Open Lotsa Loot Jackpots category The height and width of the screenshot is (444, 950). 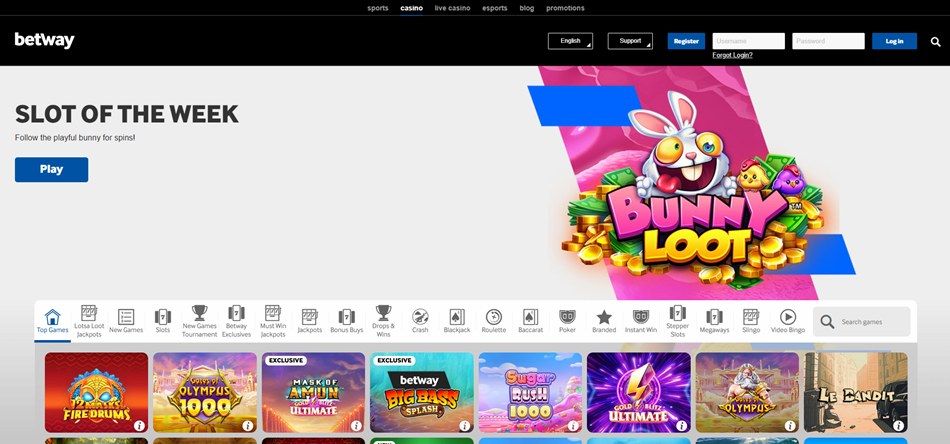coord(89,321)
